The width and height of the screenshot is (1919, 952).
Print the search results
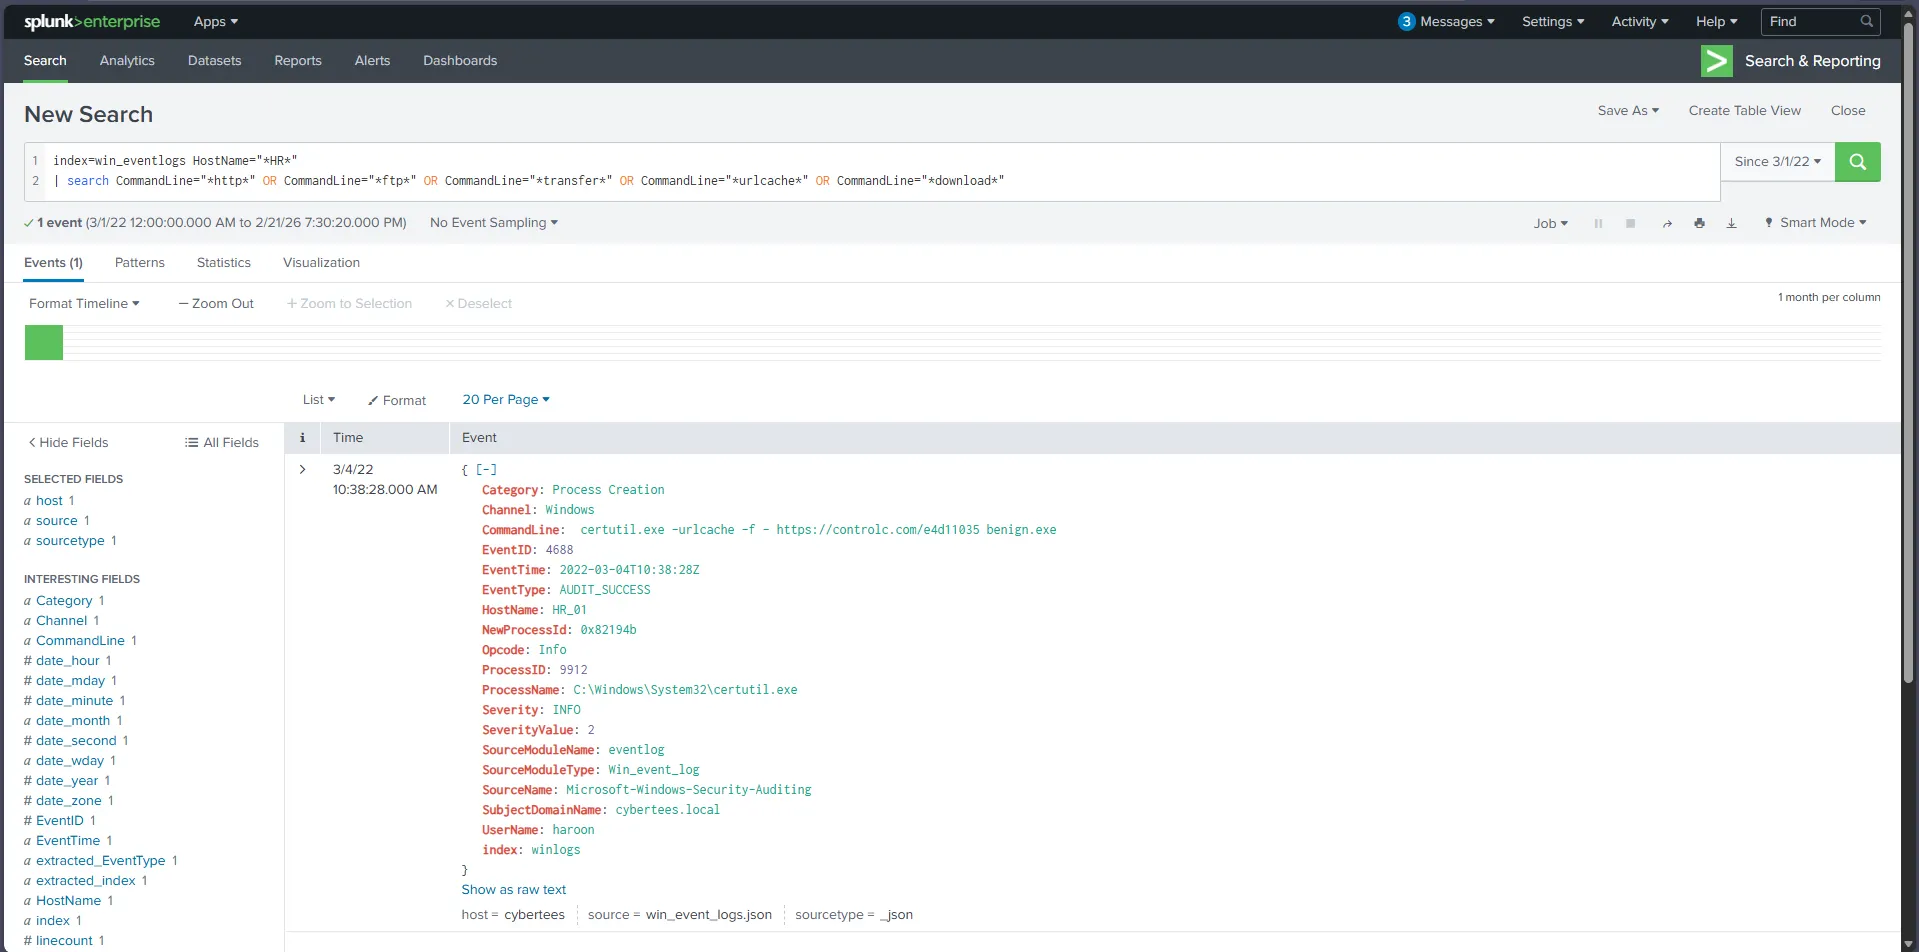(1699, 223)
